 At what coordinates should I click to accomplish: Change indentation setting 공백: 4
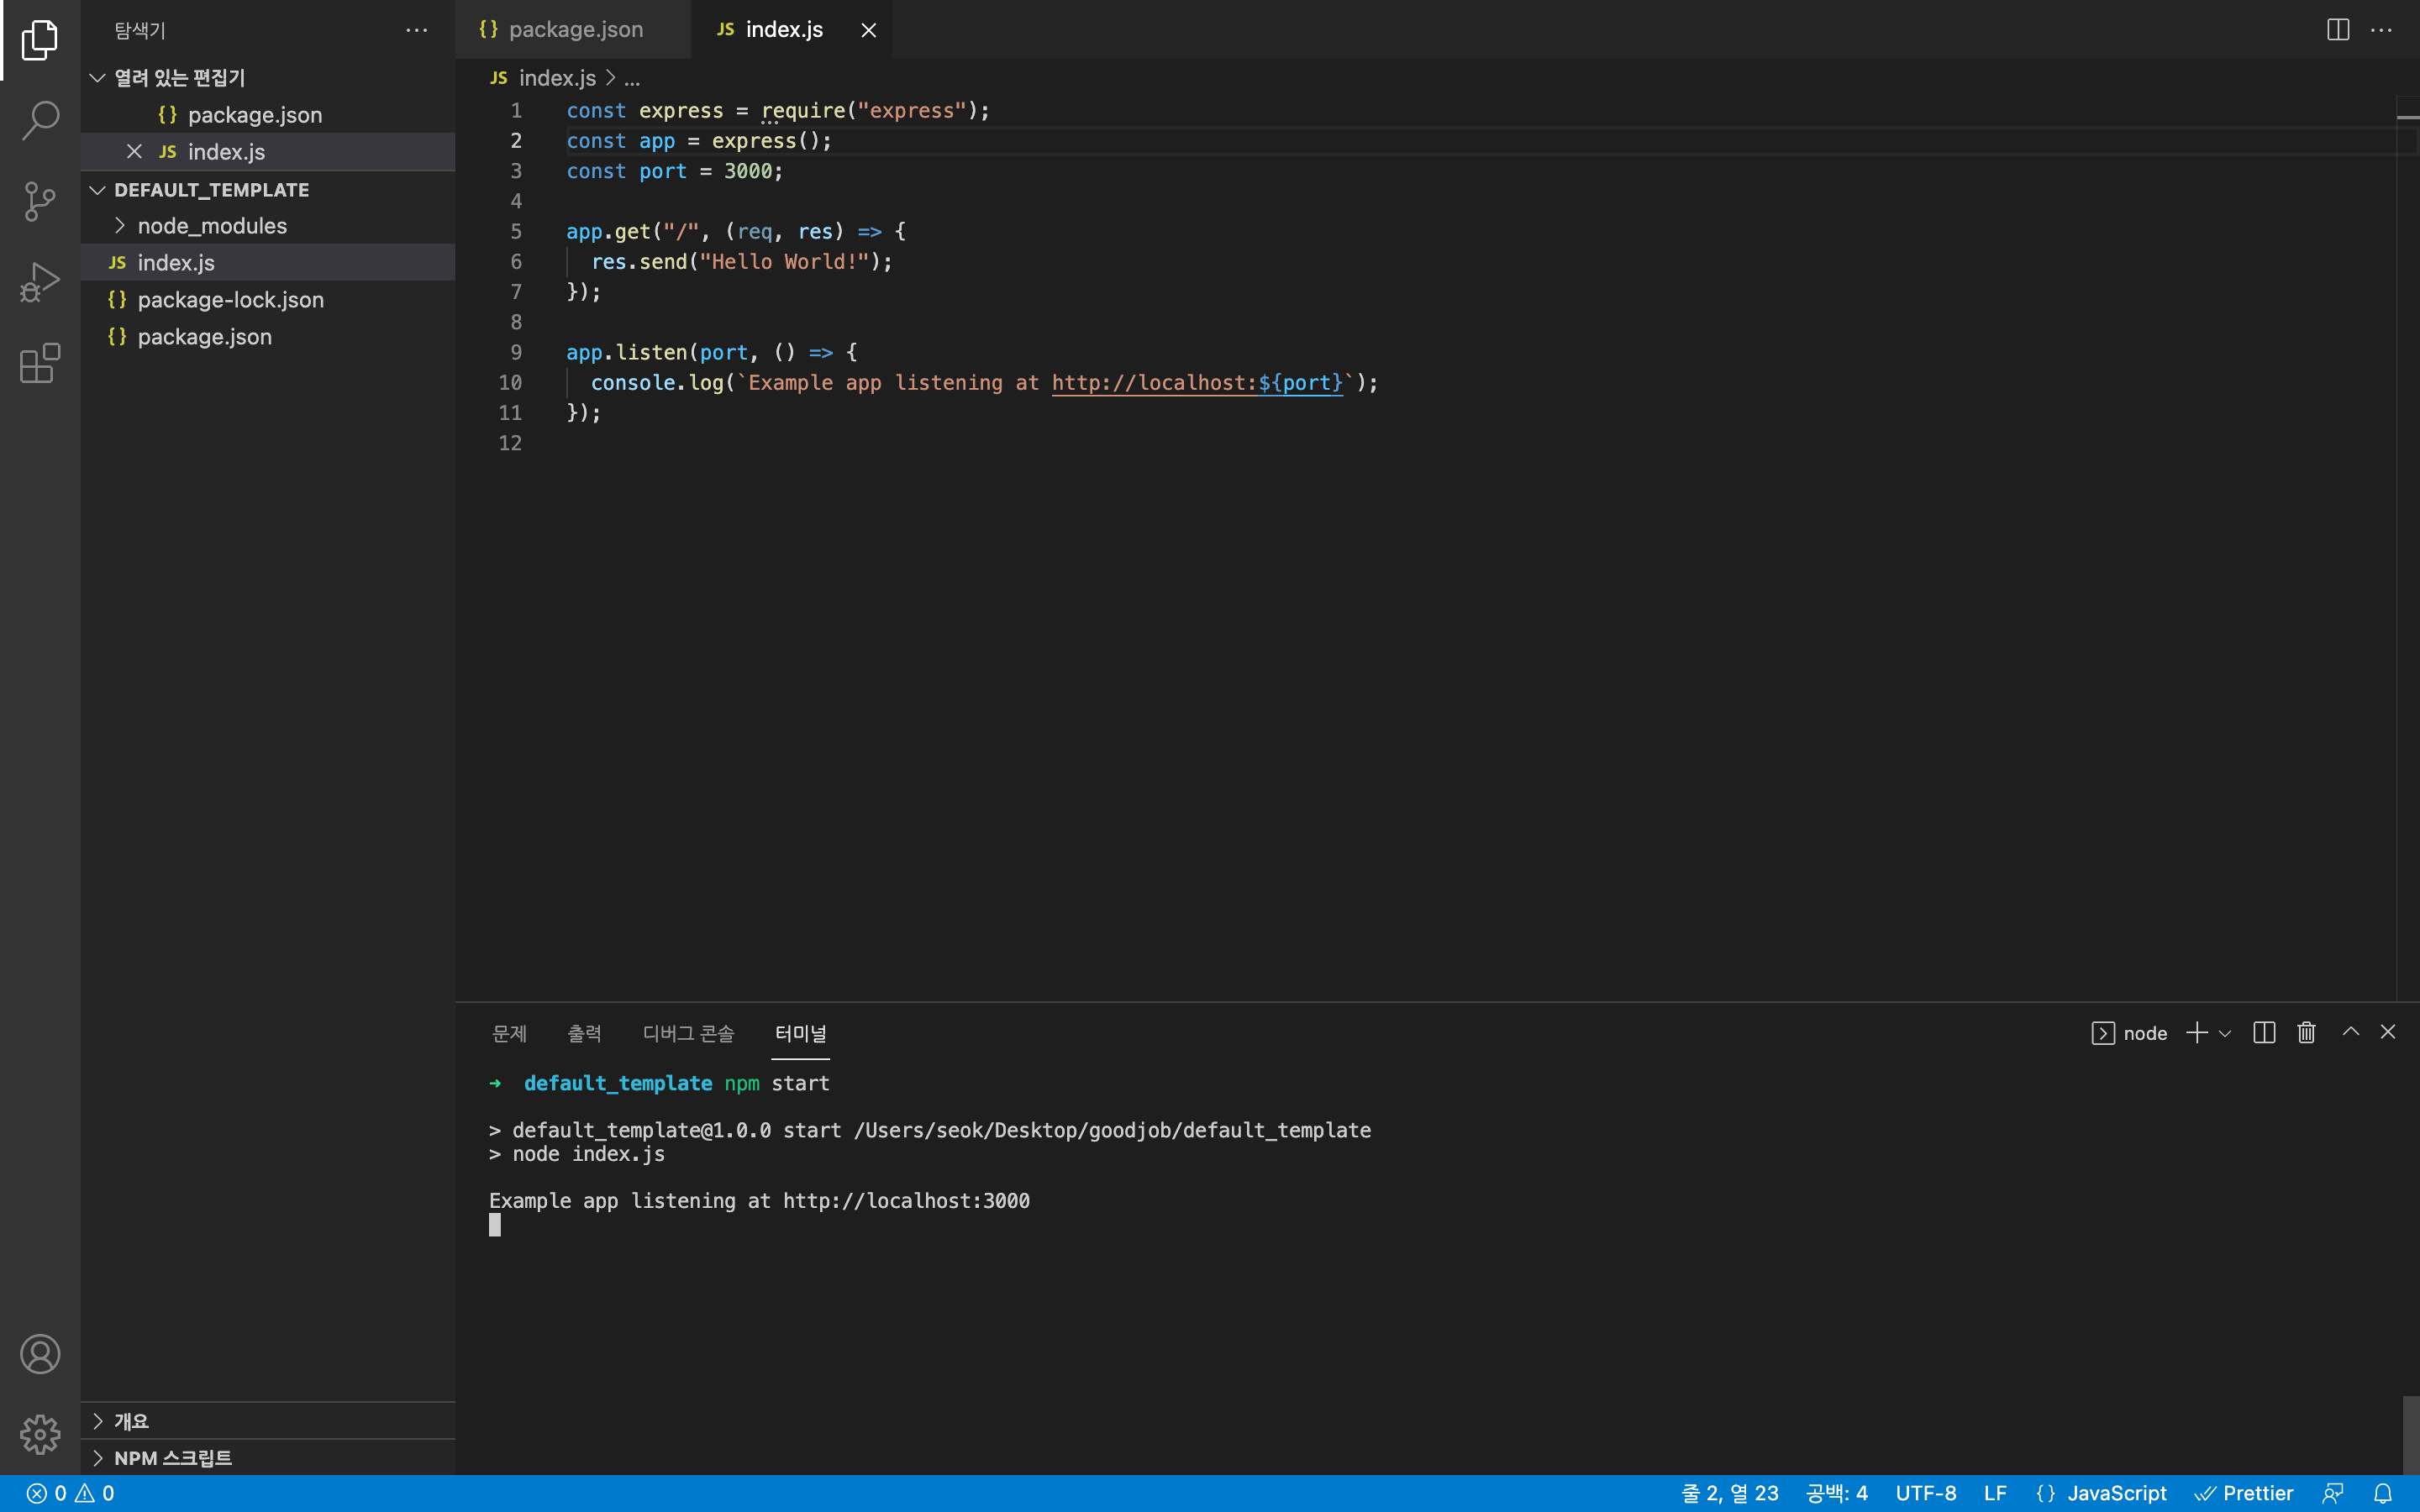[x=1837, y=1493]
